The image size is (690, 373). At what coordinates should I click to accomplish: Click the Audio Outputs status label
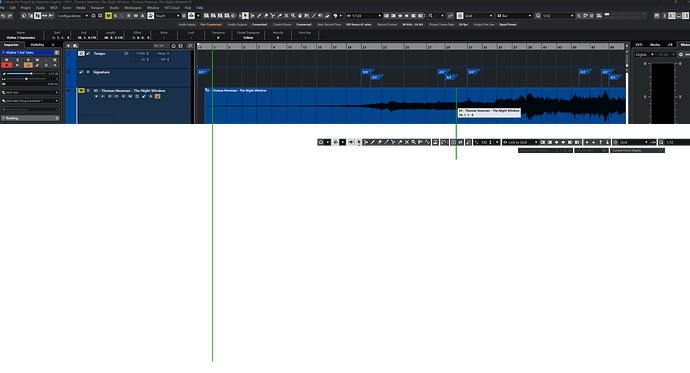tap(238, 25)
